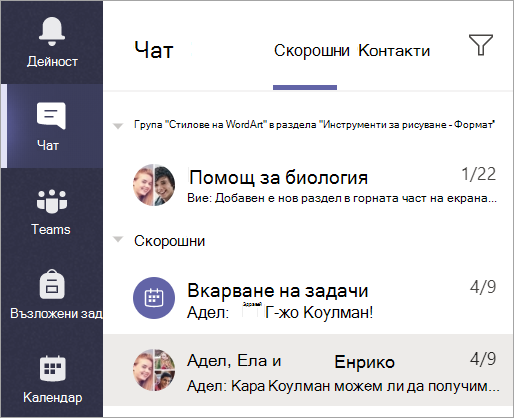Screen dimensions: 514x418
Task: Open the Помощ за биология chat
Action: 308,185
